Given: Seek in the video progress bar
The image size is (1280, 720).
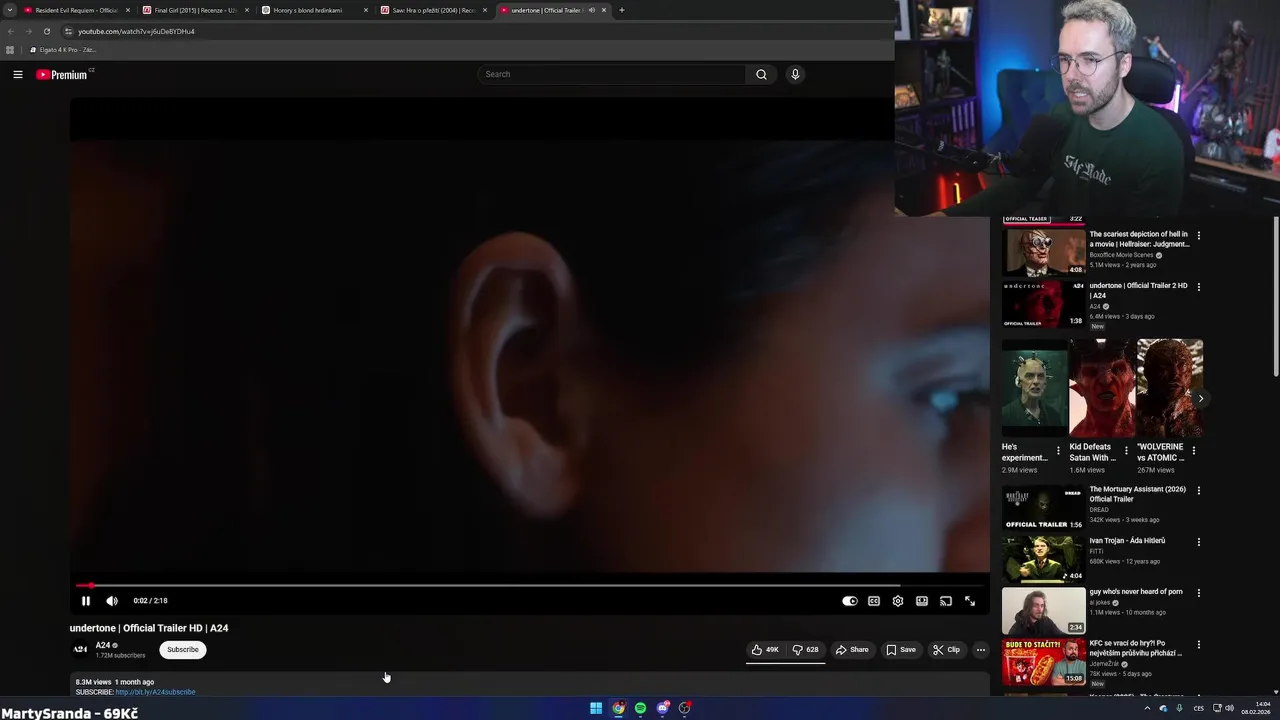Looking at the screenshot, I should click(x=530, y=586).
